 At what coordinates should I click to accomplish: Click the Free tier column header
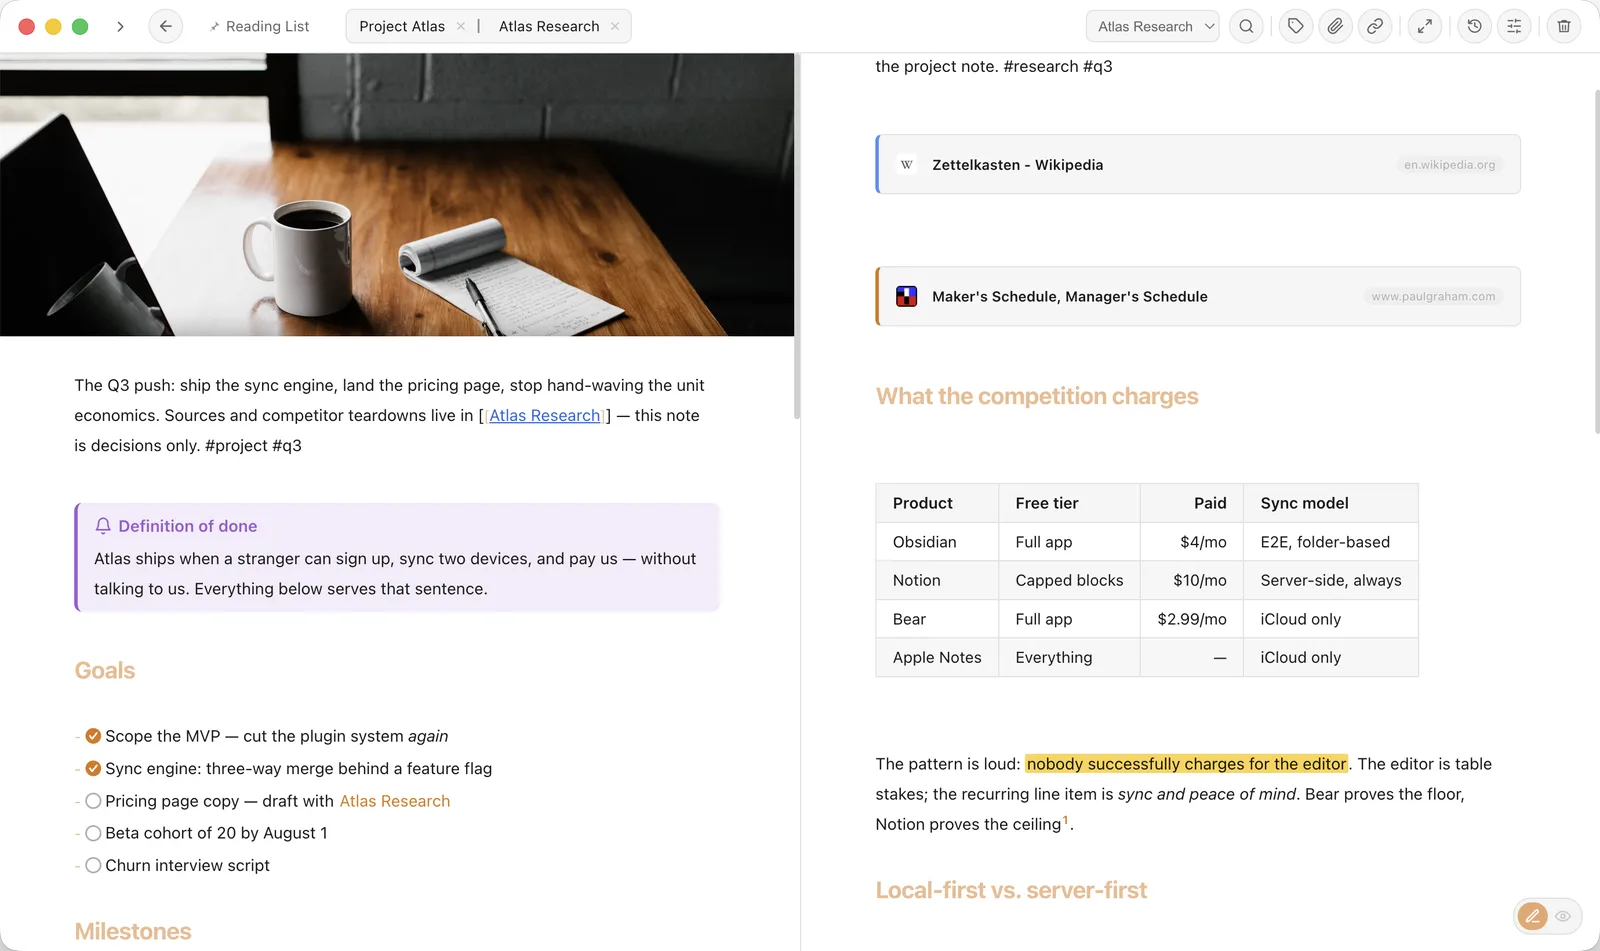1069,503
